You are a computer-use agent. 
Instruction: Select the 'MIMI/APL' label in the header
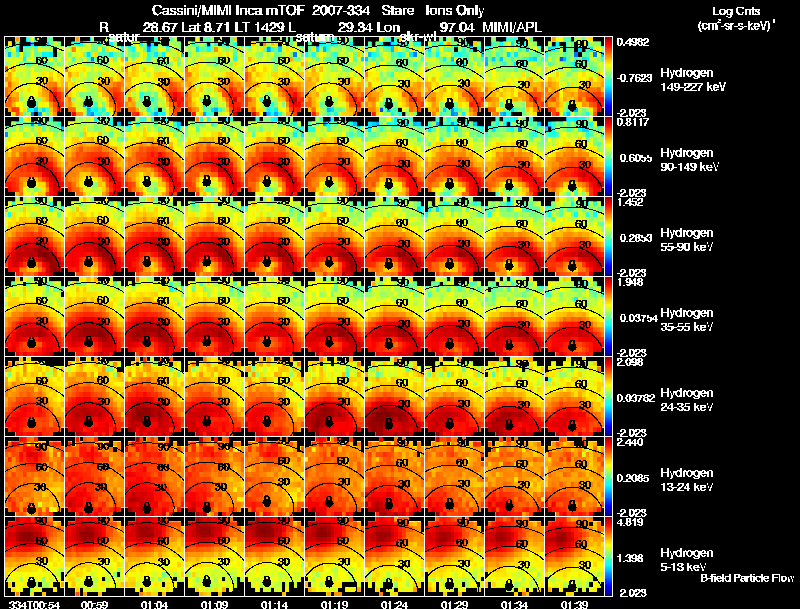pos(512,27)
